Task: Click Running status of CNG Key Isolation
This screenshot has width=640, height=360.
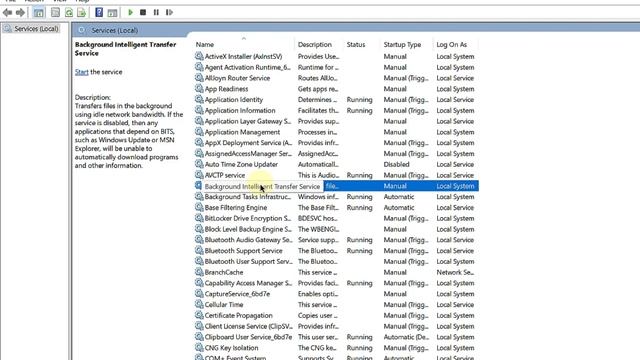Action: (359, 348)
